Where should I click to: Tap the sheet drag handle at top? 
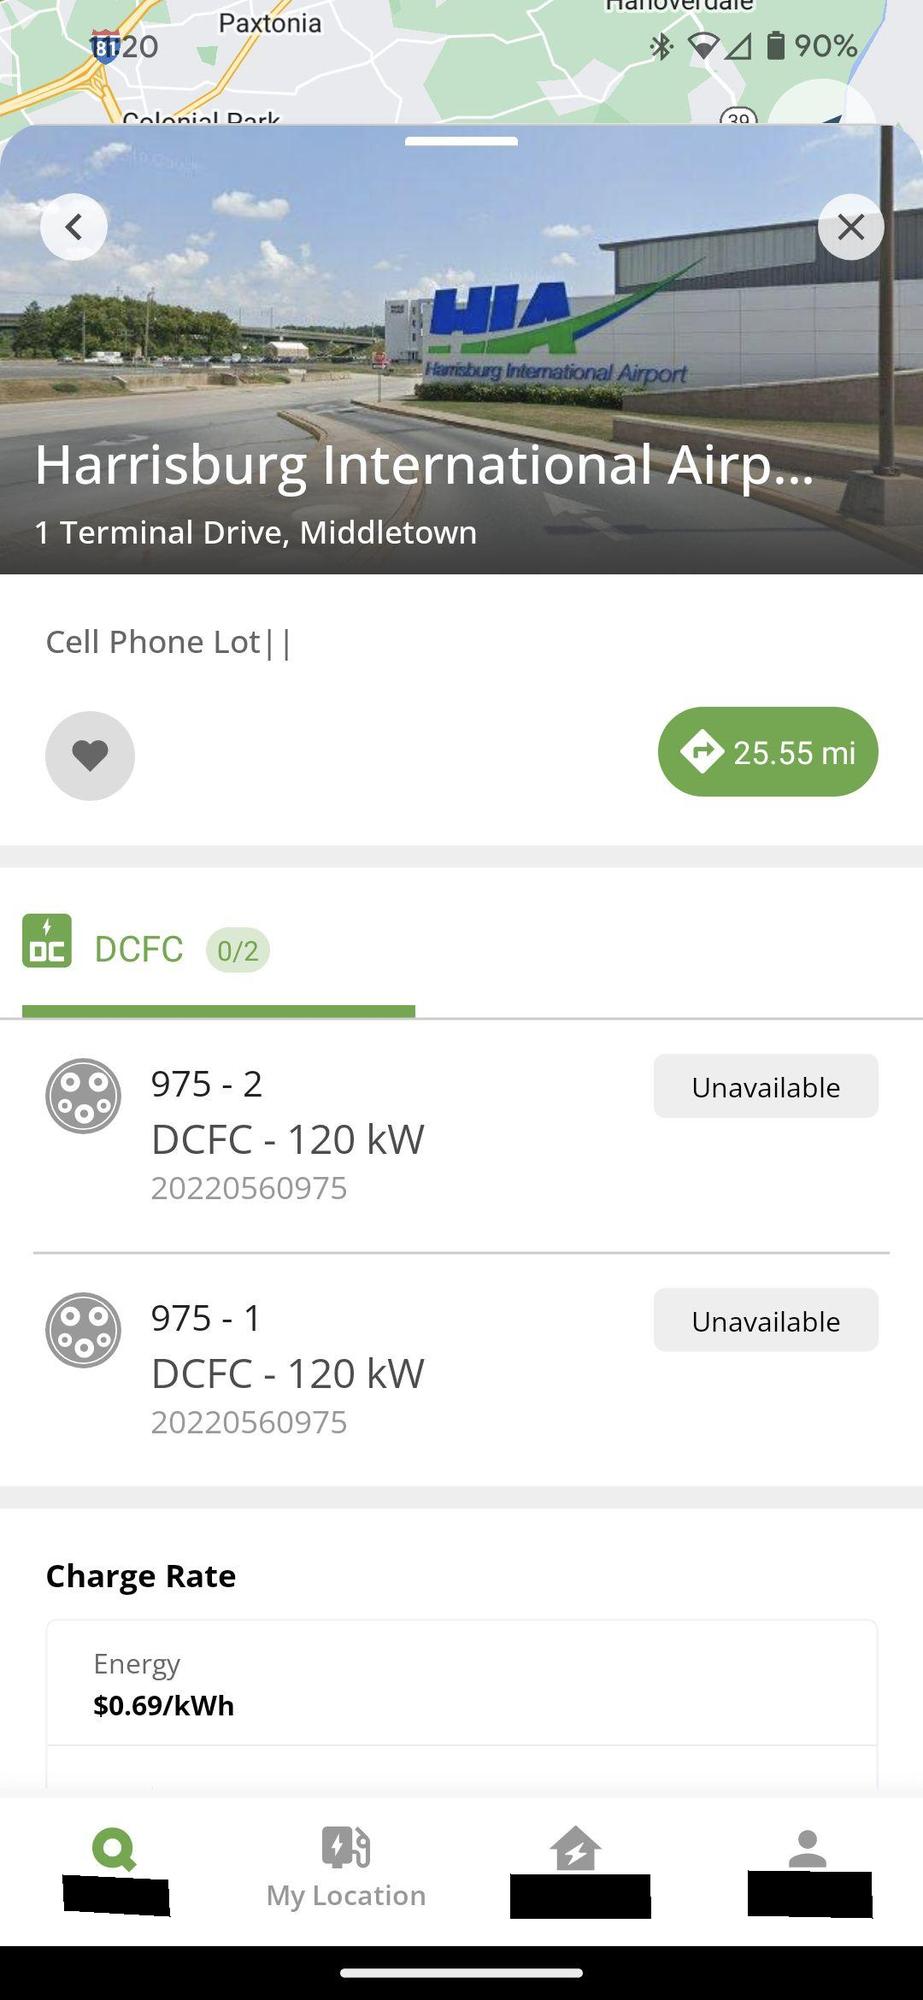(x=461, y=141)
